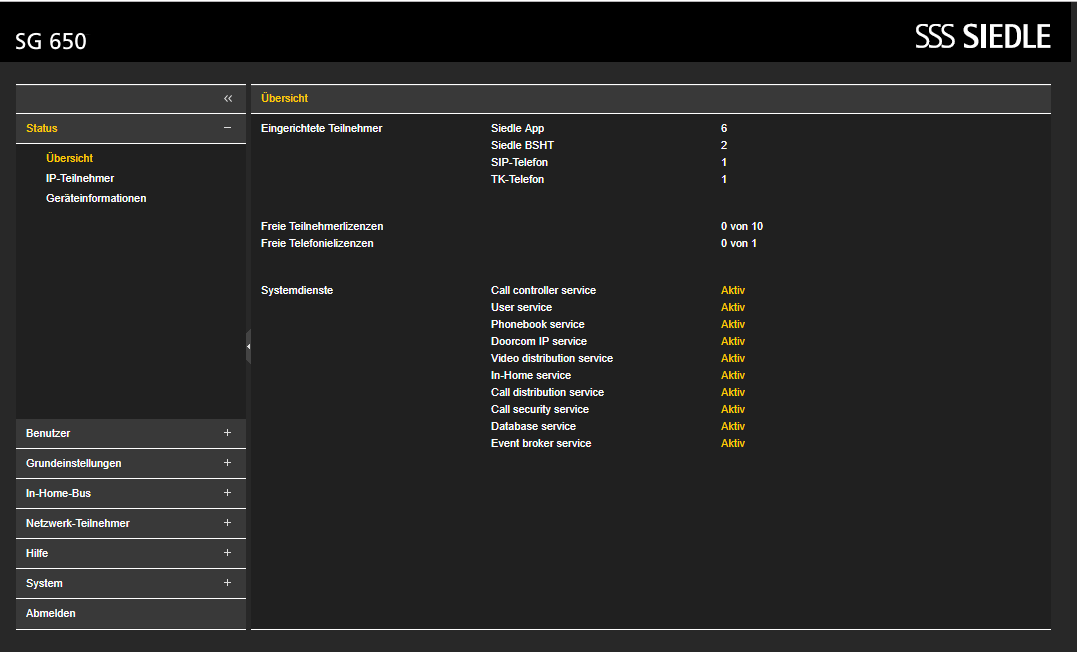Expand Grundeinstellungen plus icon
This screenshot has width=1077, height=652.
(227, 463)
